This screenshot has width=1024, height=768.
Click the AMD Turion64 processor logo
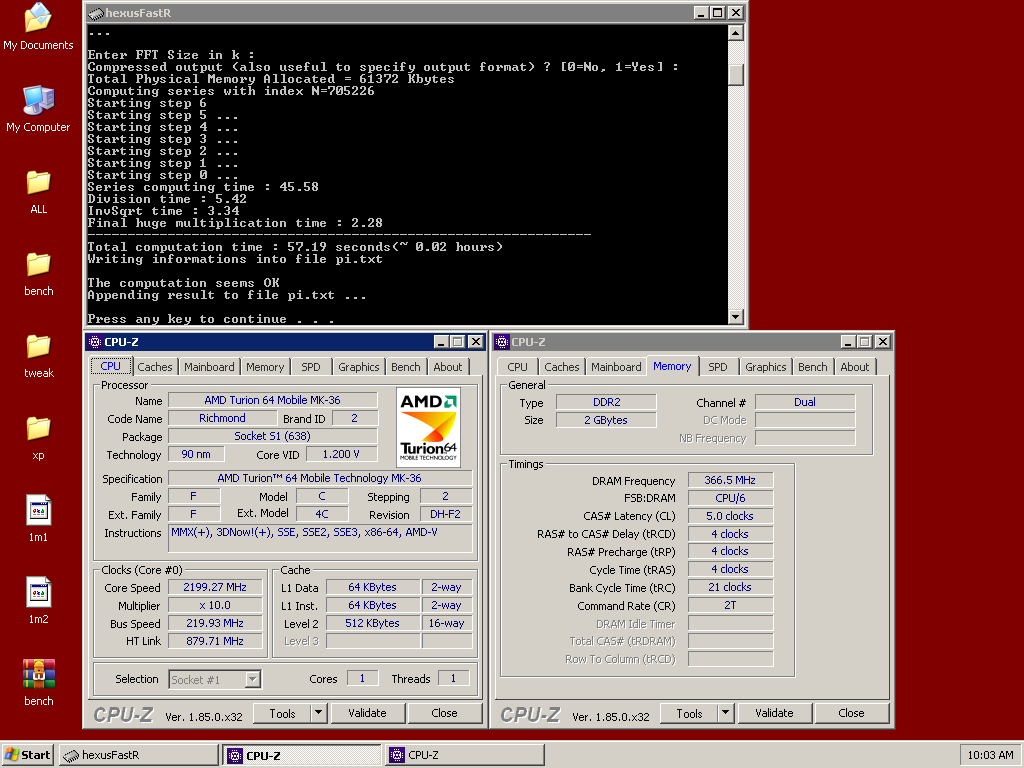(428, 428)
